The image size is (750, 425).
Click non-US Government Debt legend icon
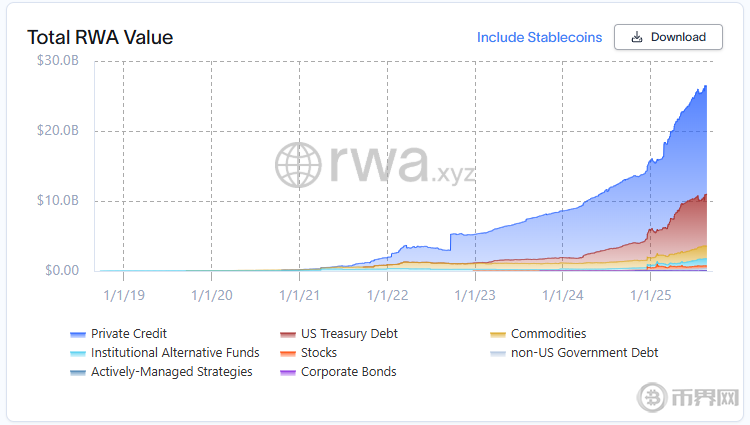(498, 353)
